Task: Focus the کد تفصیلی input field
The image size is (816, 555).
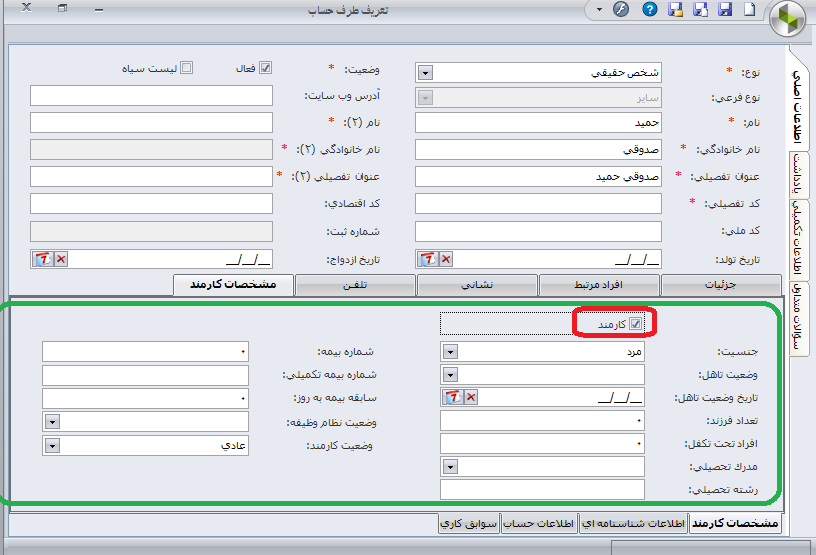Action: tap(538, 204)
